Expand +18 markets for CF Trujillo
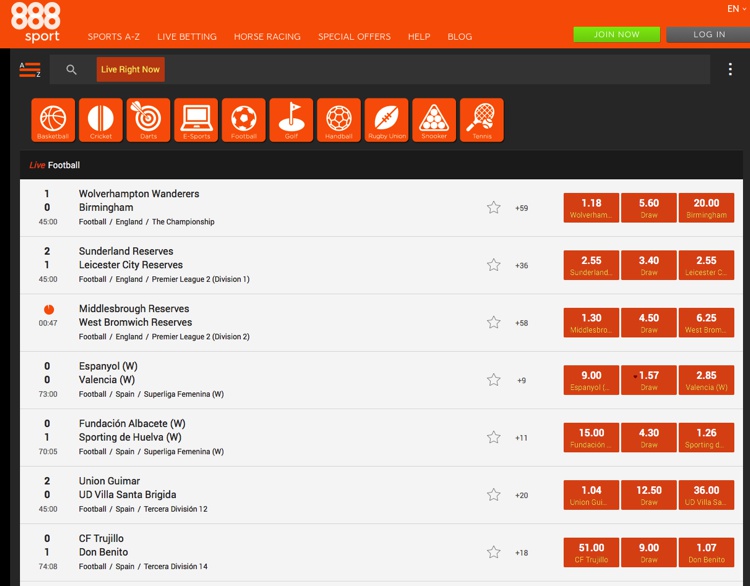The width and height of the screenshot is (750, 586). point(521,553)
